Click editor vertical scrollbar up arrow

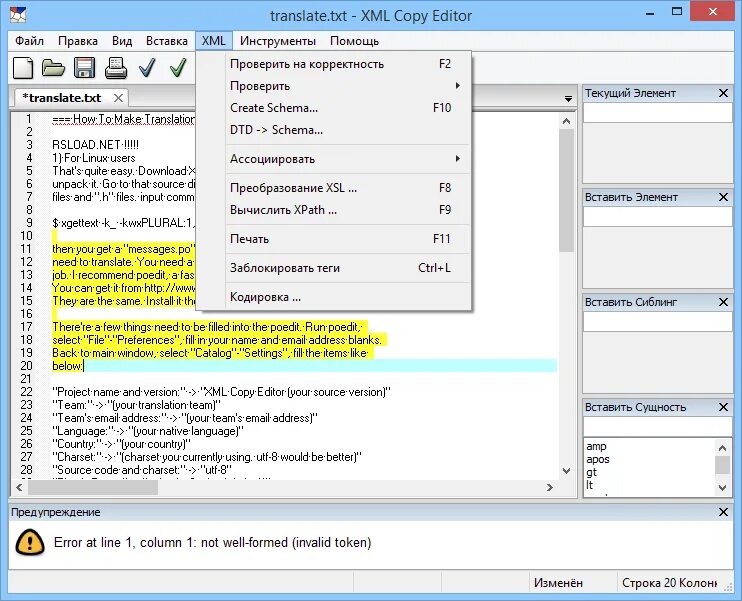coord(566,121)
